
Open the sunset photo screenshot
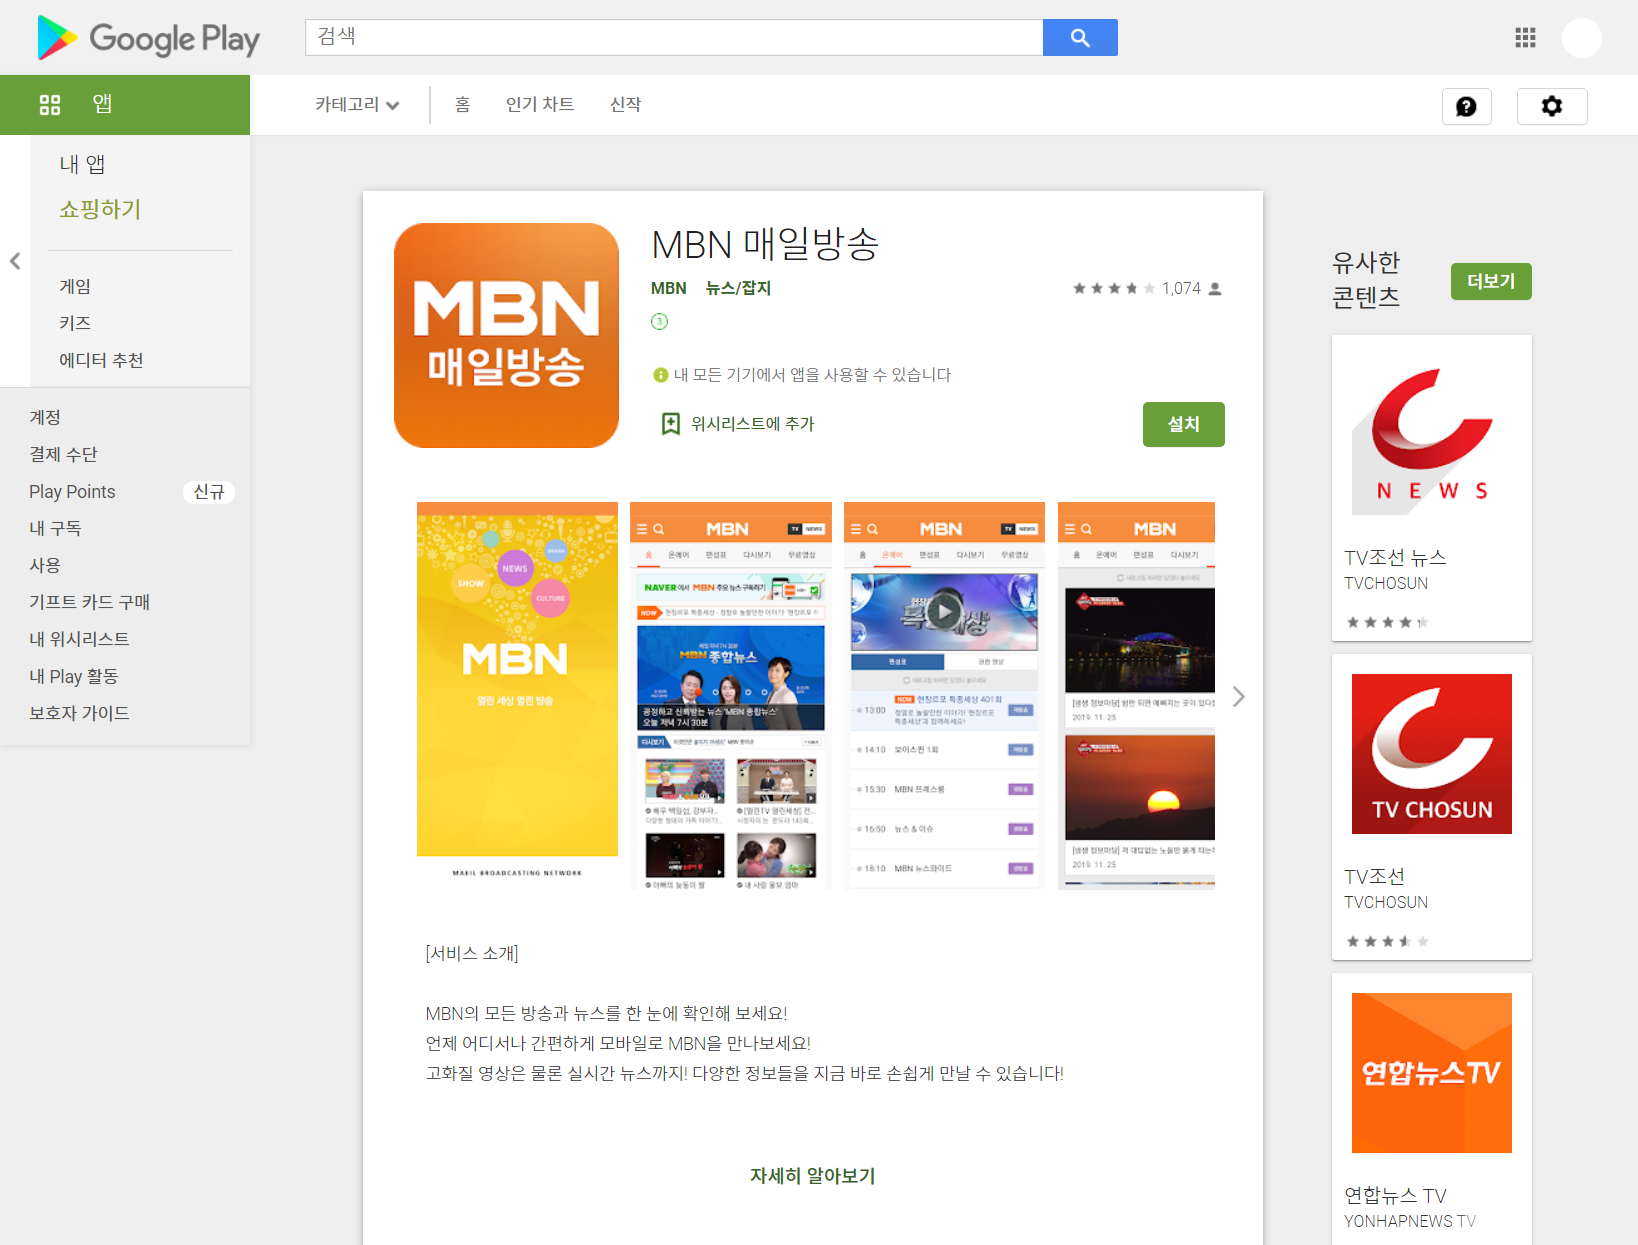coord(1136,696)
